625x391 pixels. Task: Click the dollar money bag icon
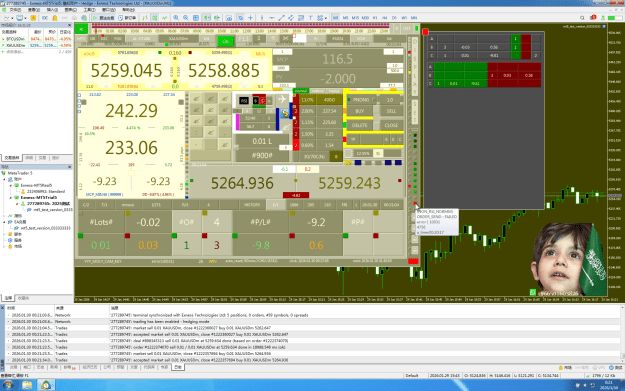[285, 113]
